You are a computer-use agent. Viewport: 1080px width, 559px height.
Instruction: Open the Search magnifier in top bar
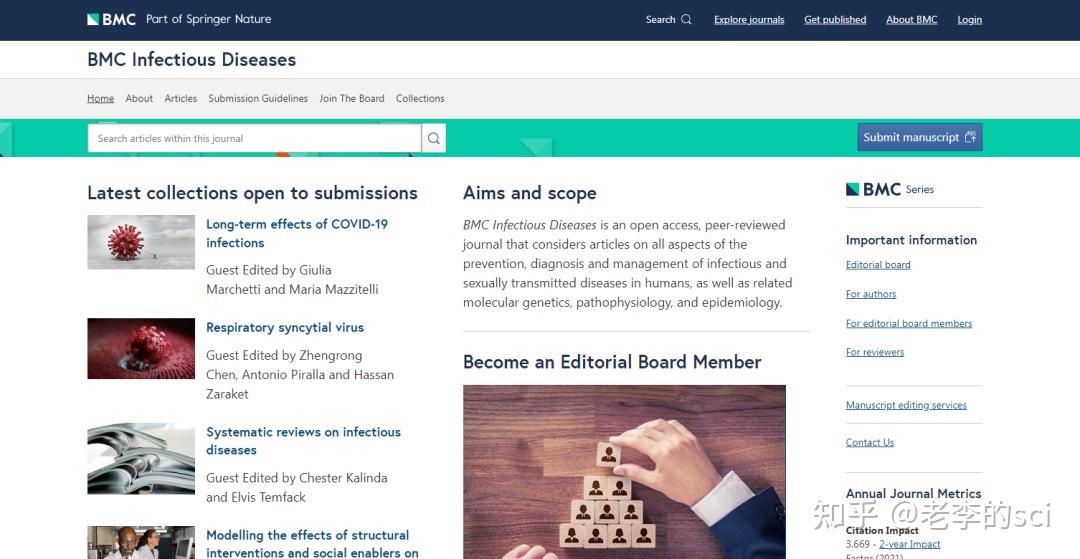coord(686,19)
